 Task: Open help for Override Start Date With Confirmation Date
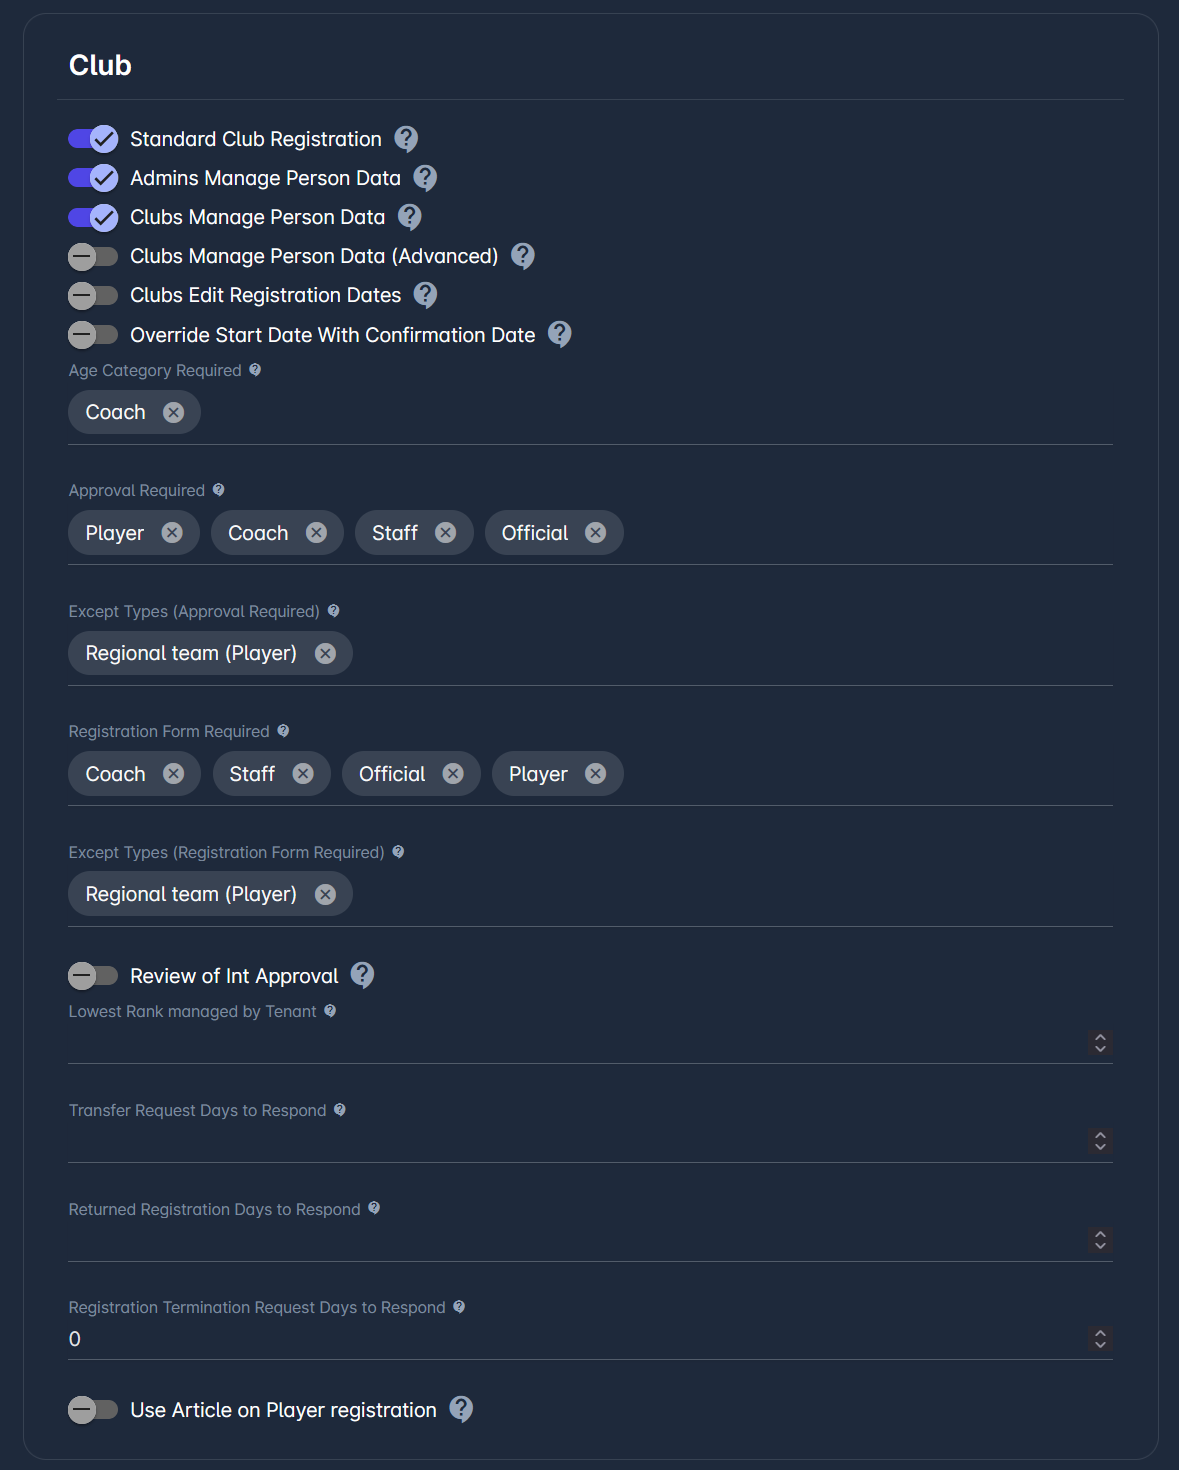[560, 334]
